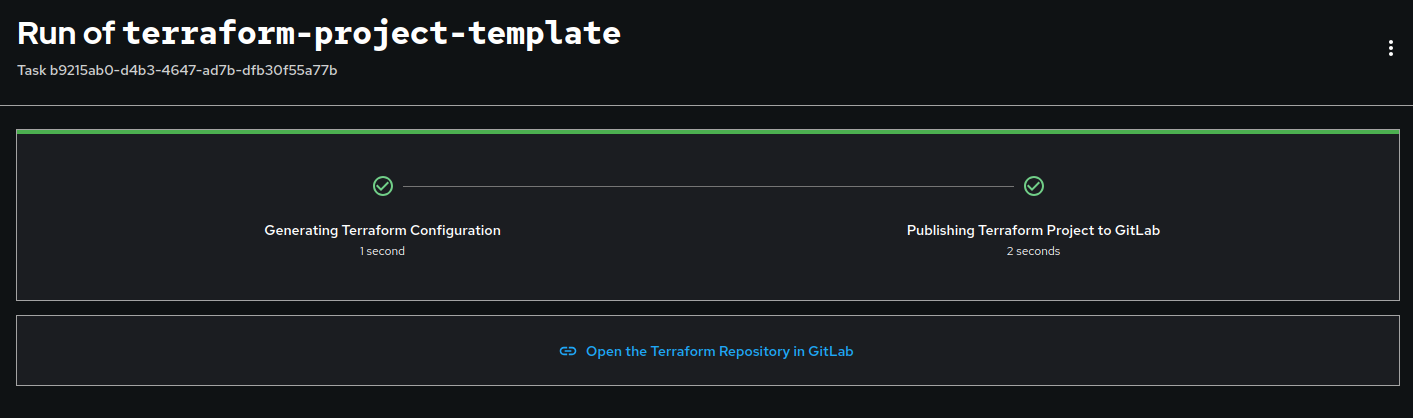The height and width of the screenshot is (418, 1413).
Task: Select the Publishing Terraform Project to GitLab step
Action: pos(1033,230)
